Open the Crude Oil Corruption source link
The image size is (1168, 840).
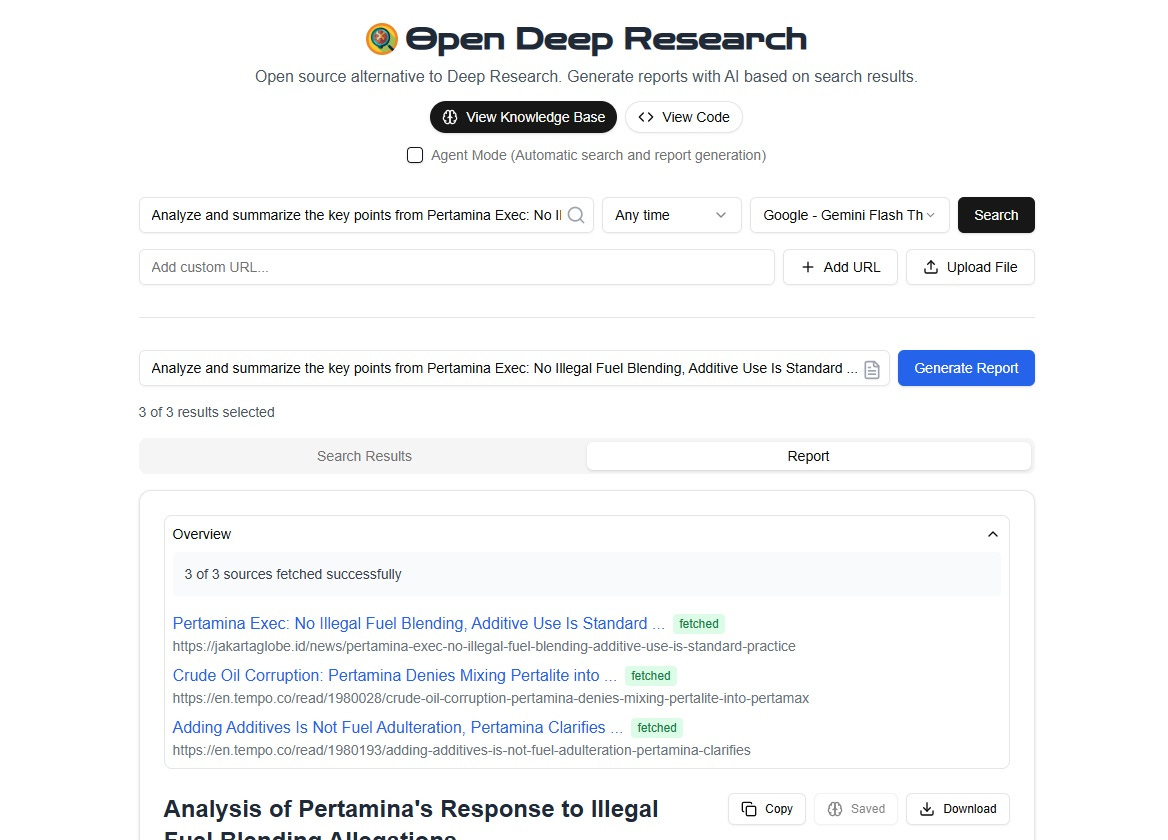395,675
